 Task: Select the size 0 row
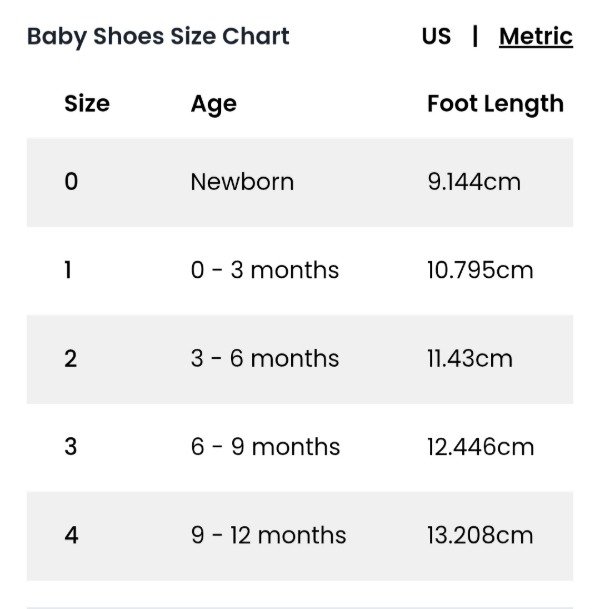click(x=71, y=182)
